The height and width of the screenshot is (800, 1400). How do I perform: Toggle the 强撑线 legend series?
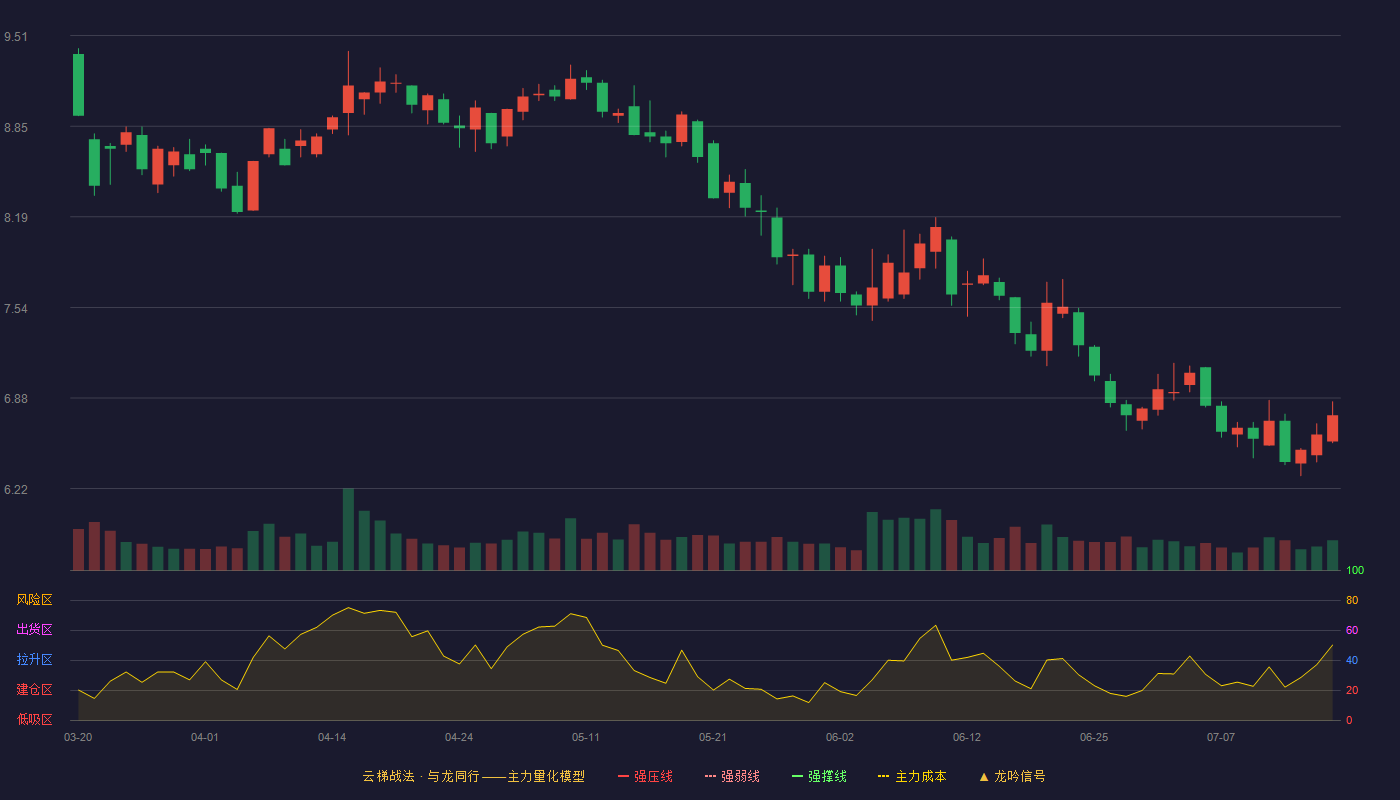pyautogui.click(x=819, y=776)
